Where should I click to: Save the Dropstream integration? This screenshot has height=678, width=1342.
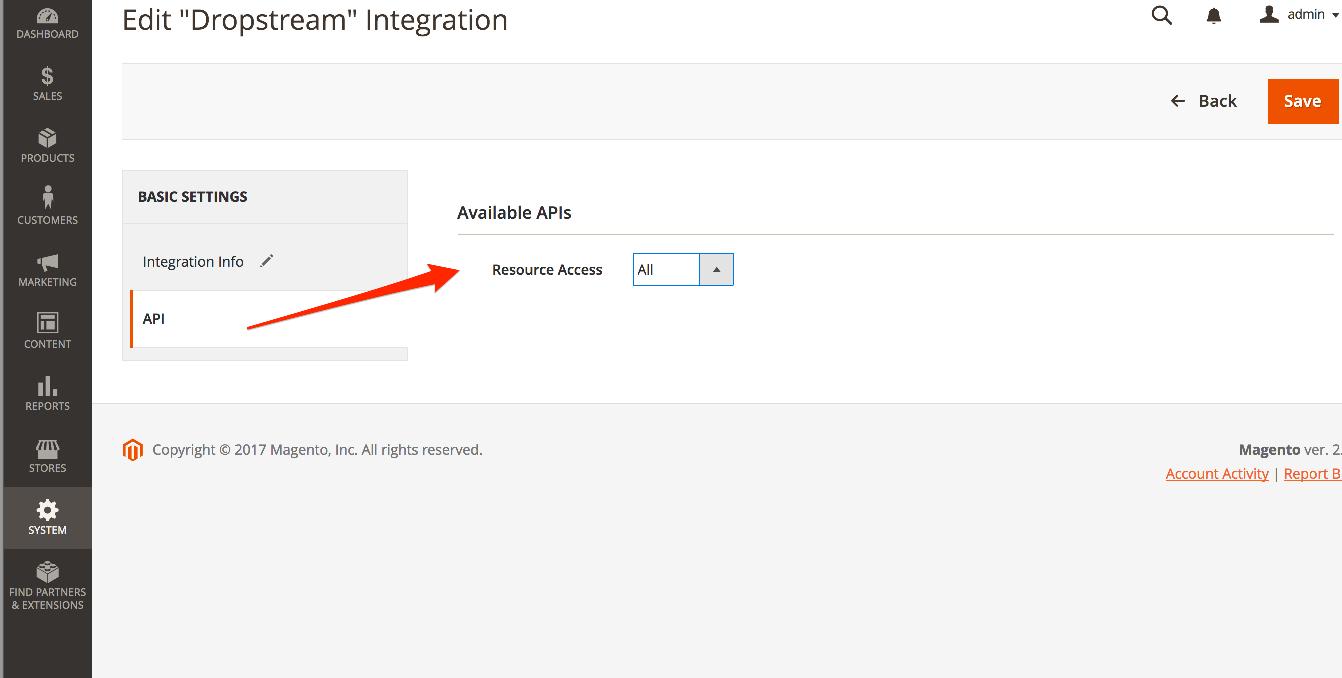tap(1303, 101)
